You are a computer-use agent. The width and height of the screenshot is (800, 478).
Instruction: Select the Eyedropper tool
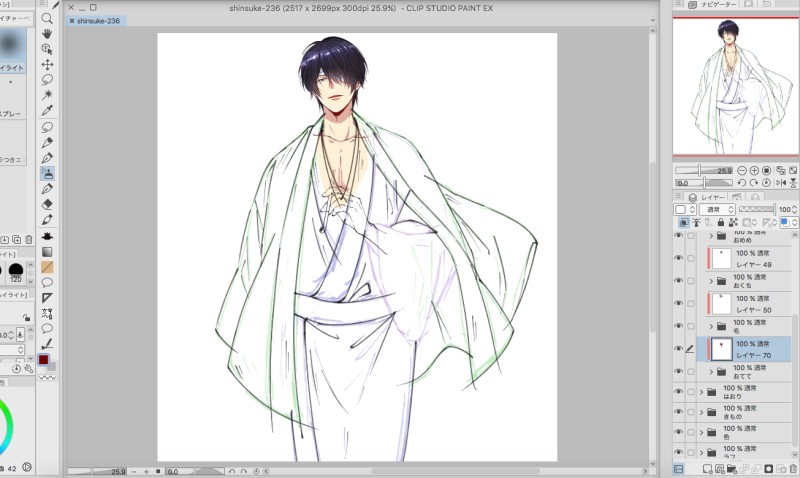47,110
